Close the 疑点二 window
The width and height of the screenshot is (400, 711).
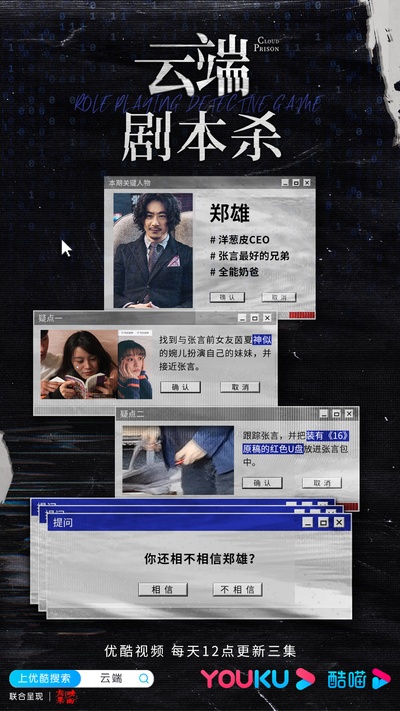(x=348, y=414)
